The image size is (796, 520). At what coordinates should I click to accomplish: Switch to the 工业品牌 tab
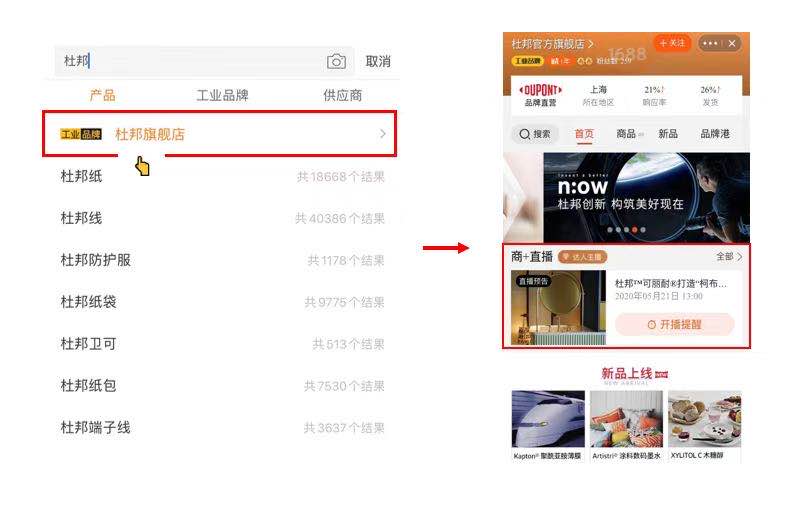(x=222, y=95)
